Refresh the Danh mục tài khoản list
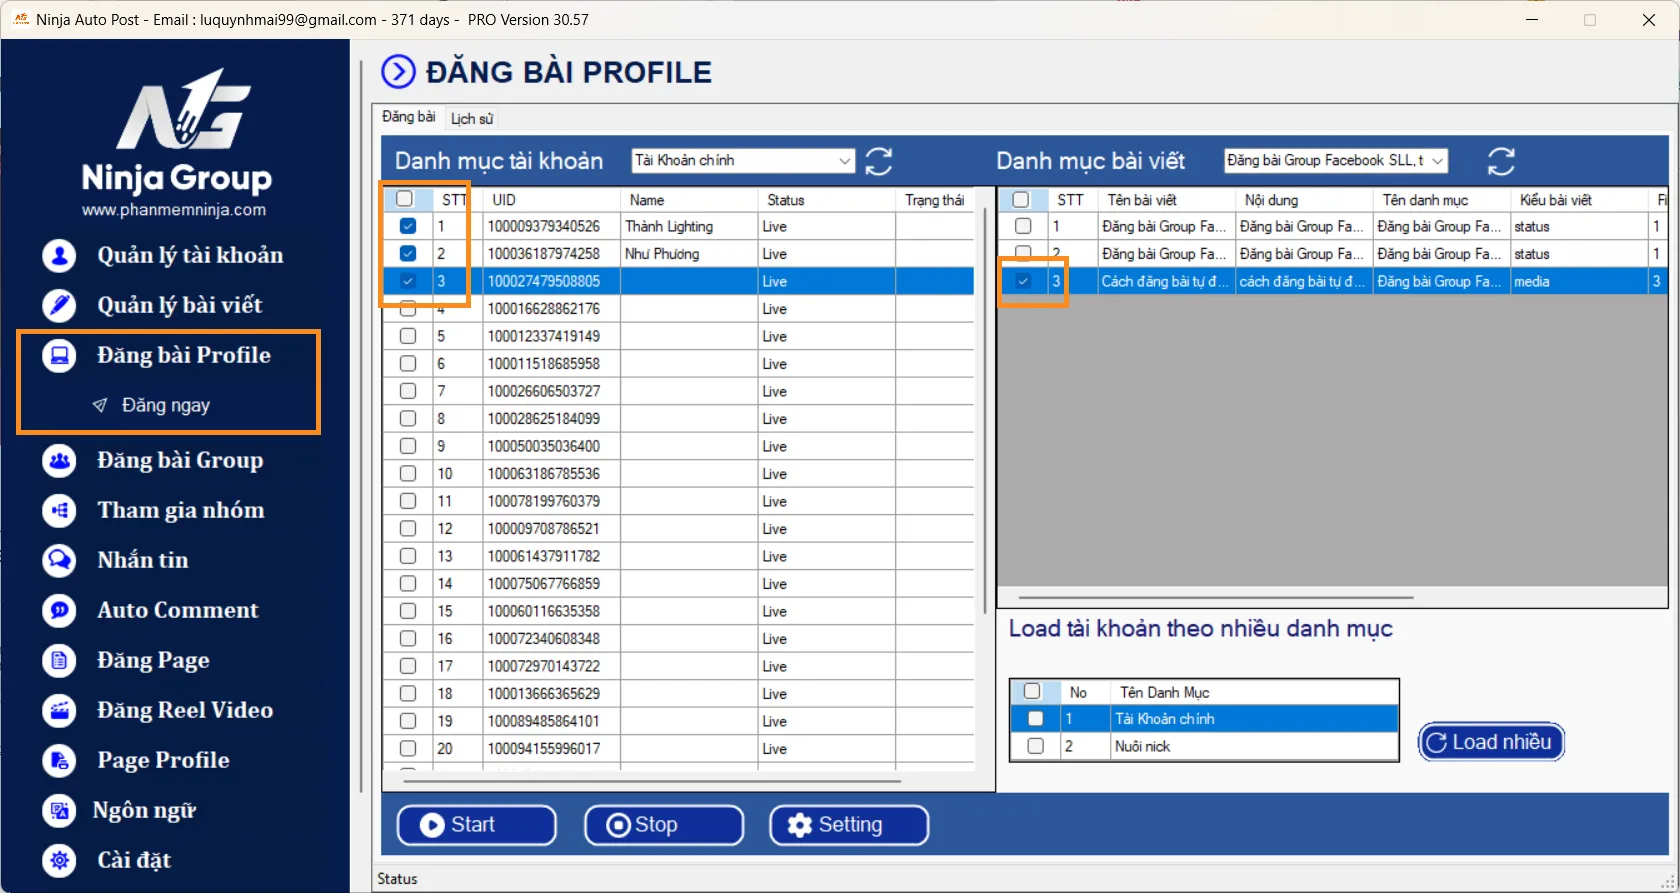This screenshot has height=893, width=1680. coord(878,161)
